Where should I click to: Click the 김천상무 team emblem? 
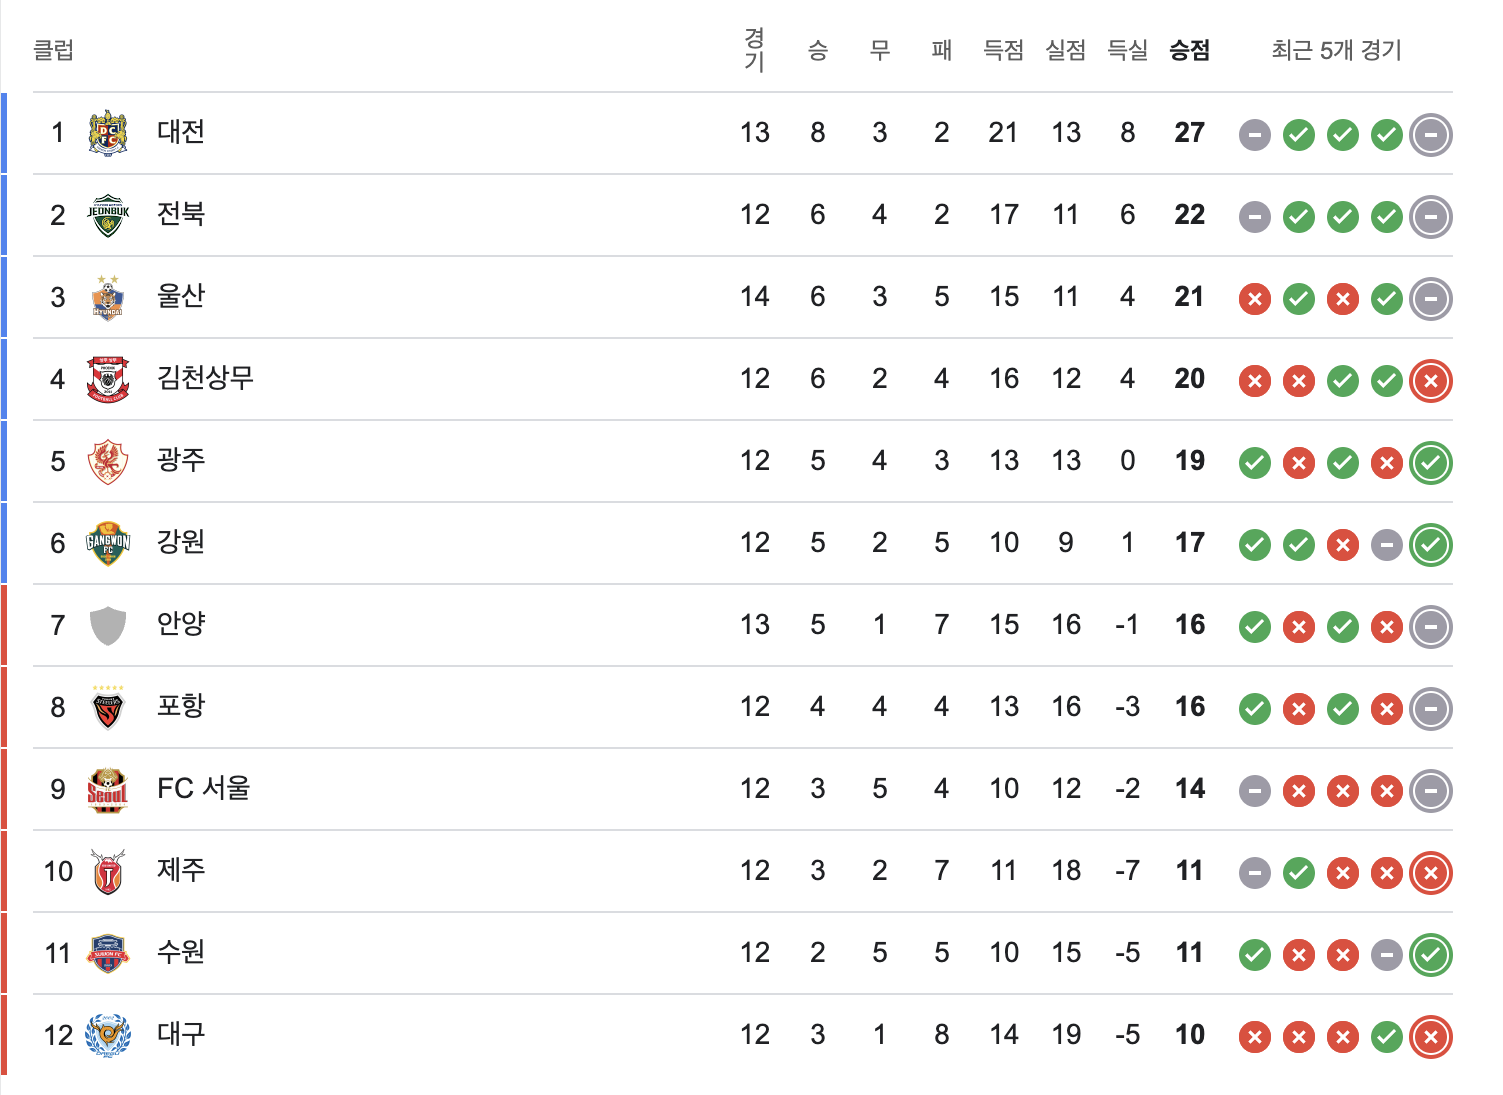point(108,379)
